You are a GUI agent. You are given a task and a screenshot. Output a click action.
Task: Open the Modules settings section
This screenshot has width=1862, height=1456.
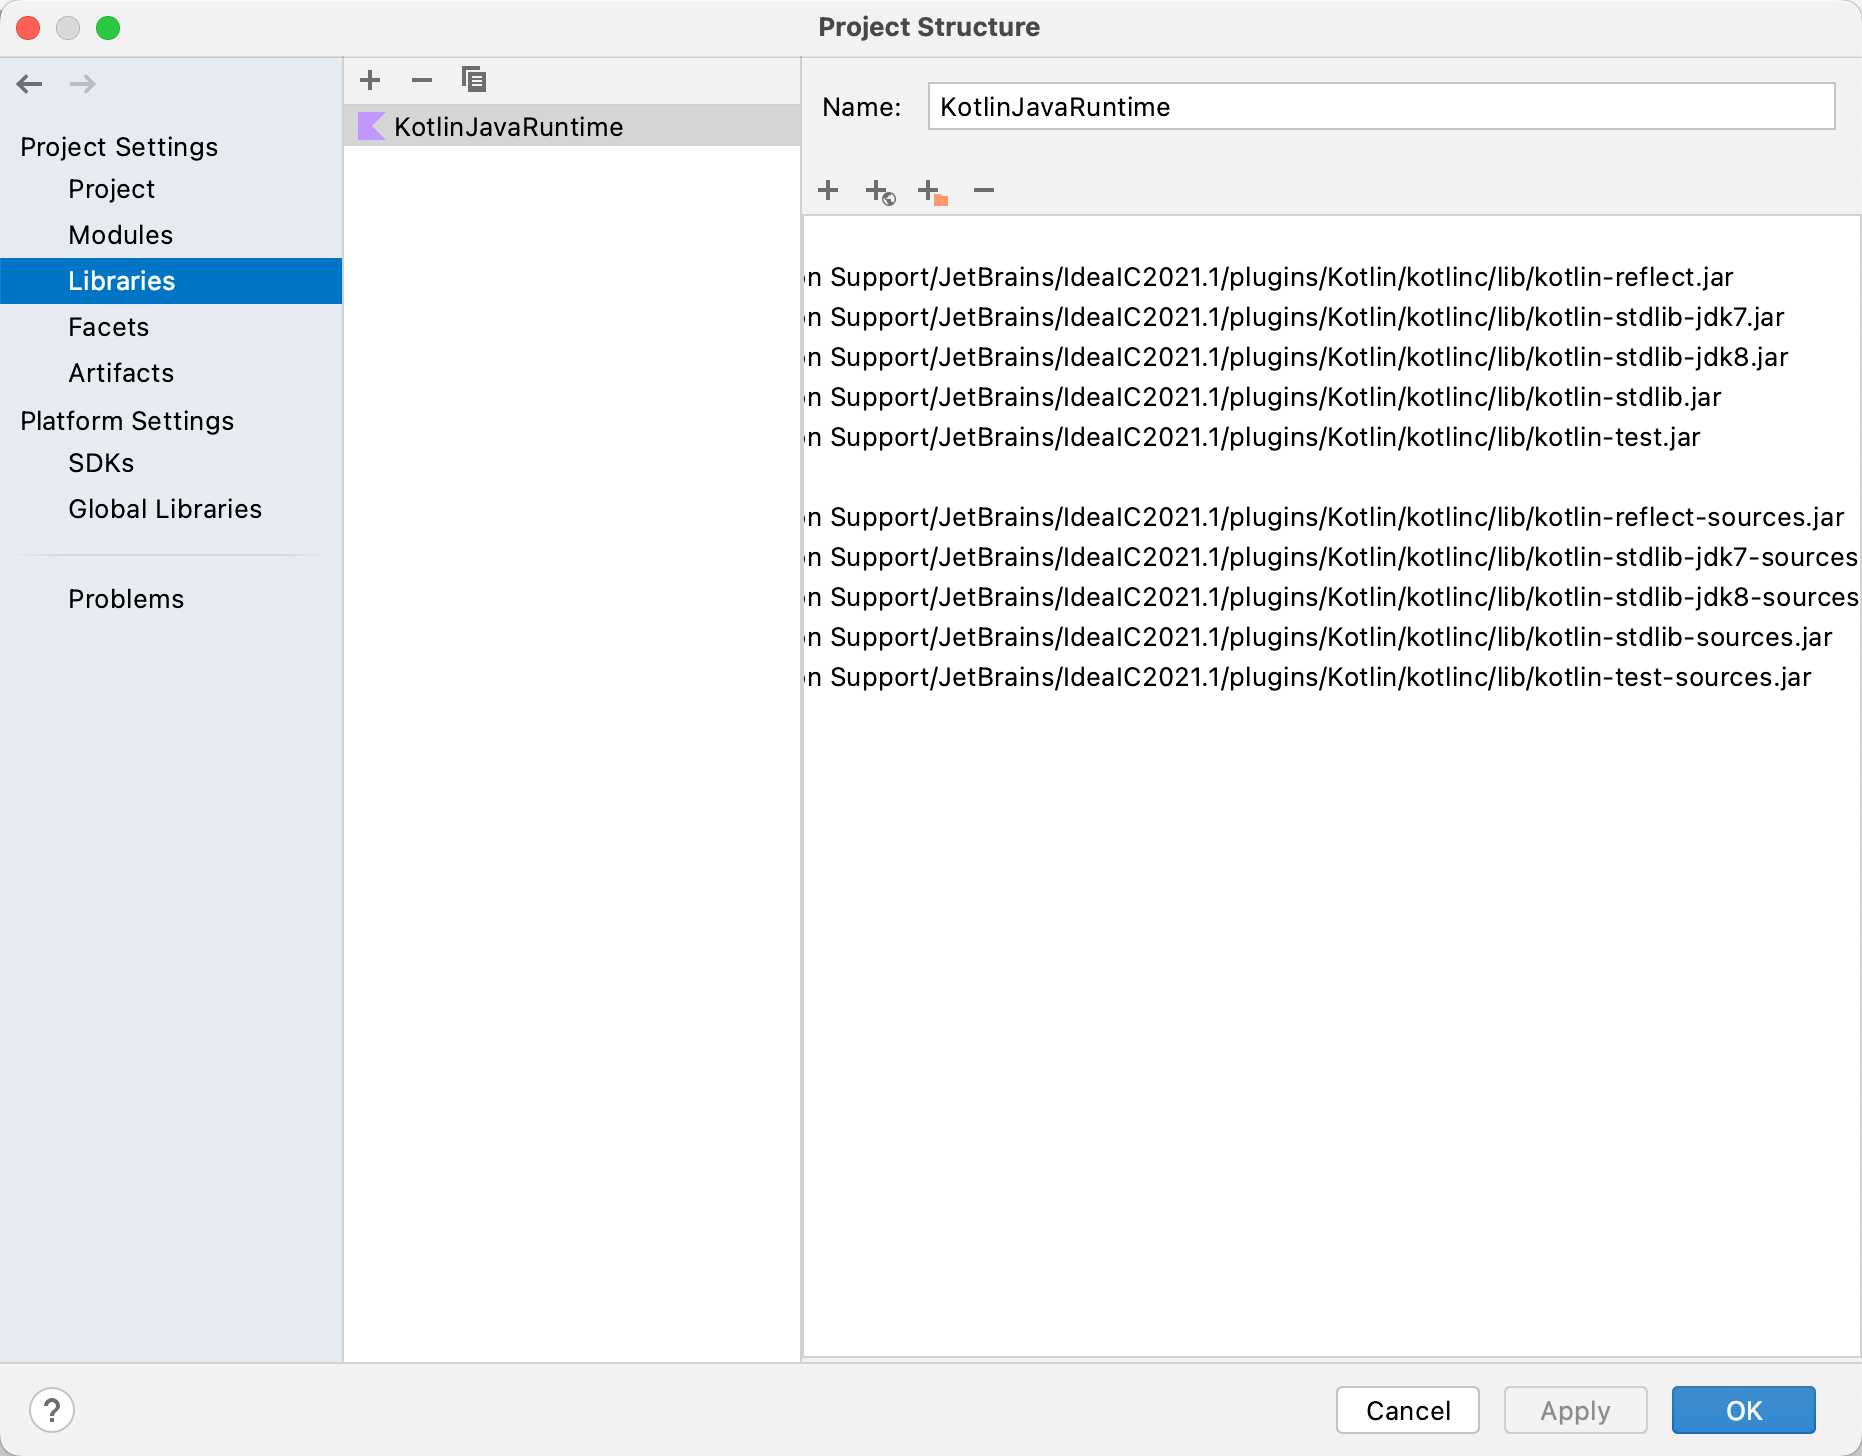click(x=120, y=234)
